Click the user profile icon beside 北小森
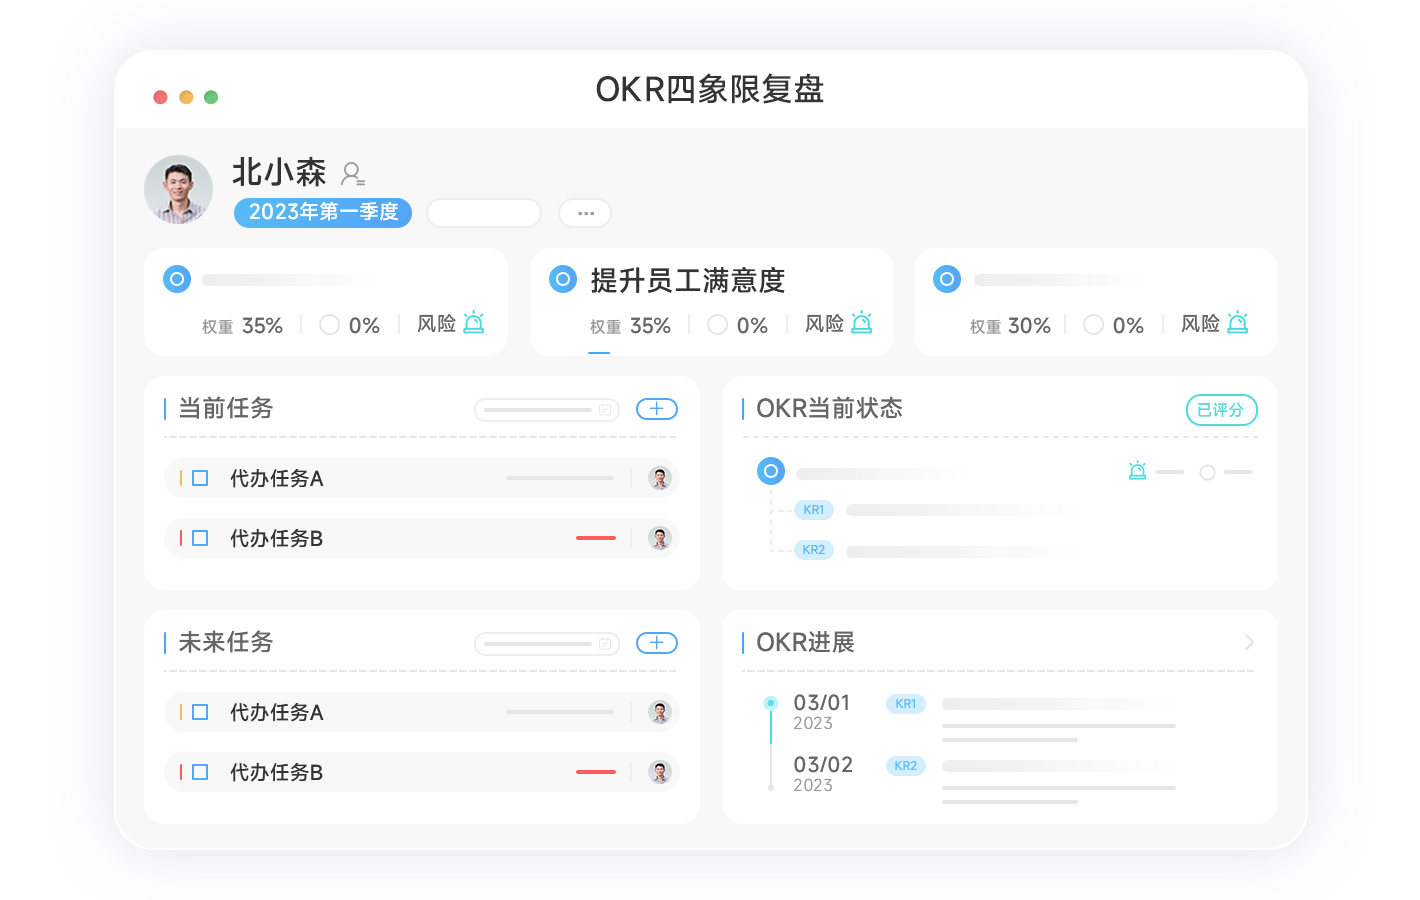 click(352, 174)
